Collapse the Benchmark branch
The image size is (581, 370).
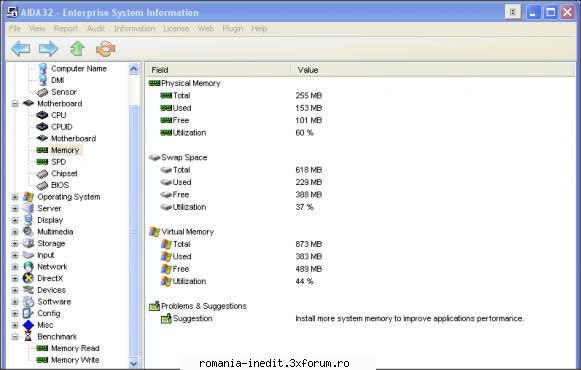click(x=15, y=337)
